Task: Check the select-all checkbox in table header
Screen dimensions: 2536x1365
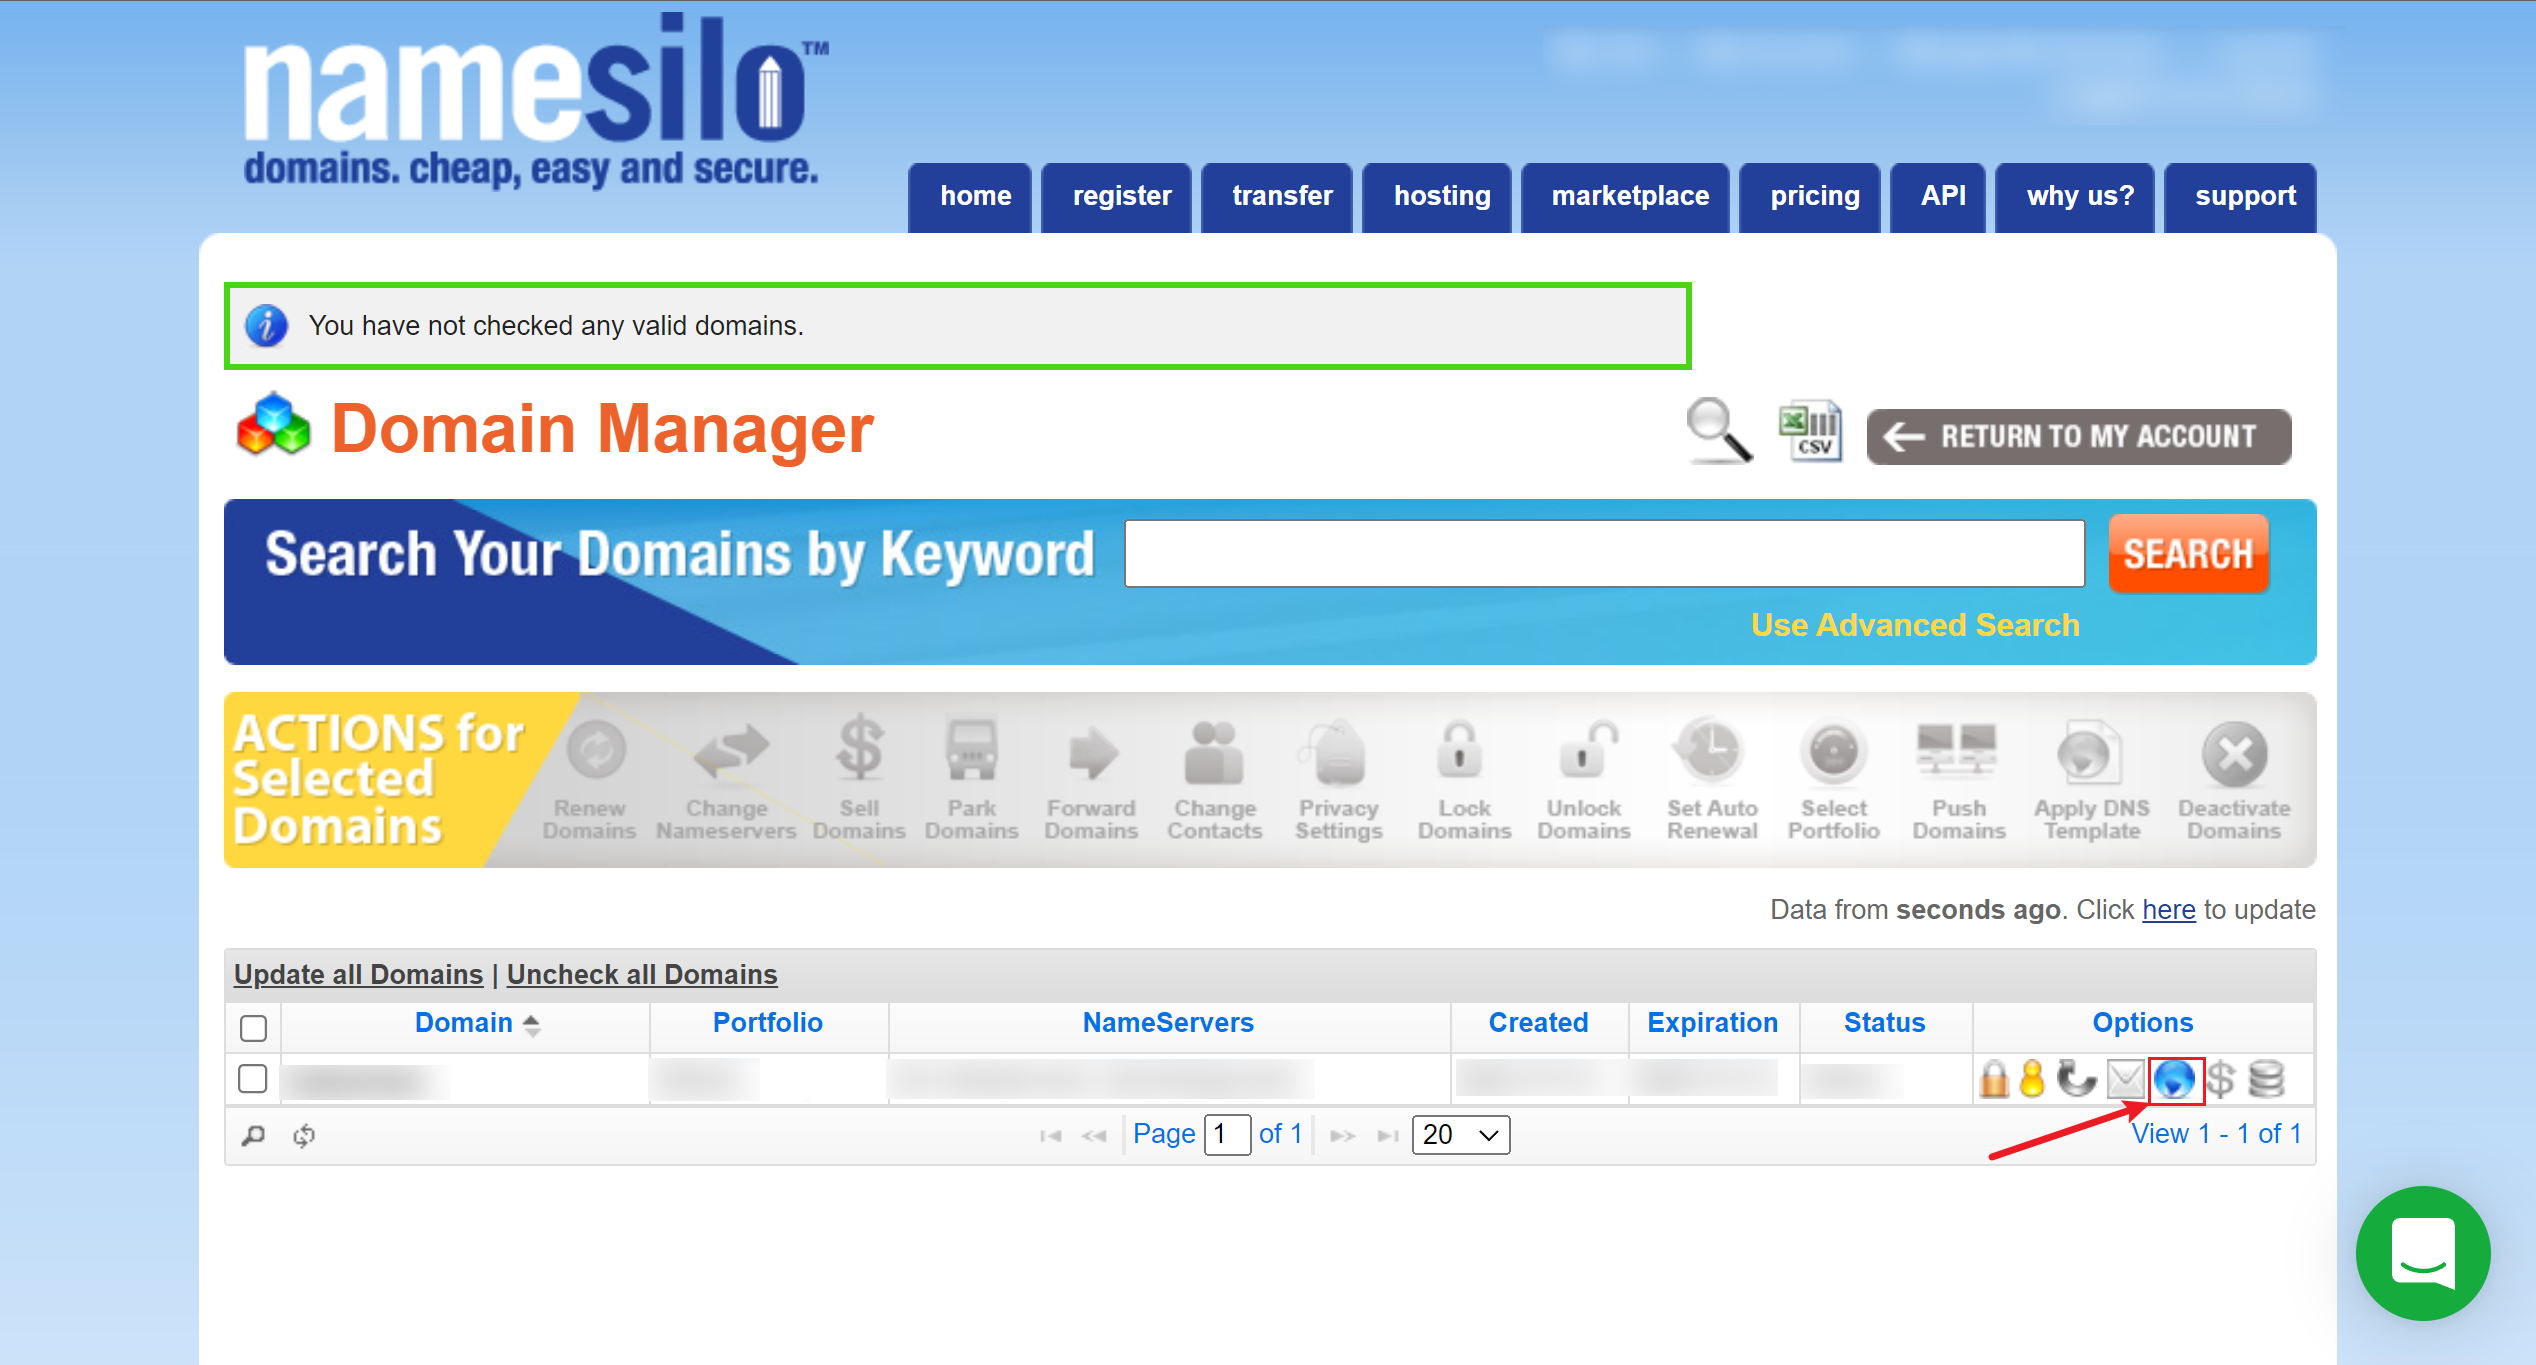Action: (254, 1027)
